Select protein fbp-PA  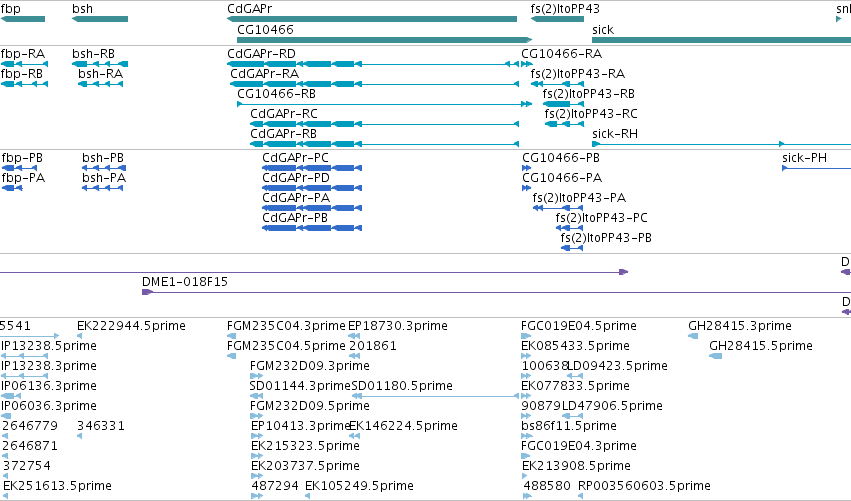click(23, 178)
